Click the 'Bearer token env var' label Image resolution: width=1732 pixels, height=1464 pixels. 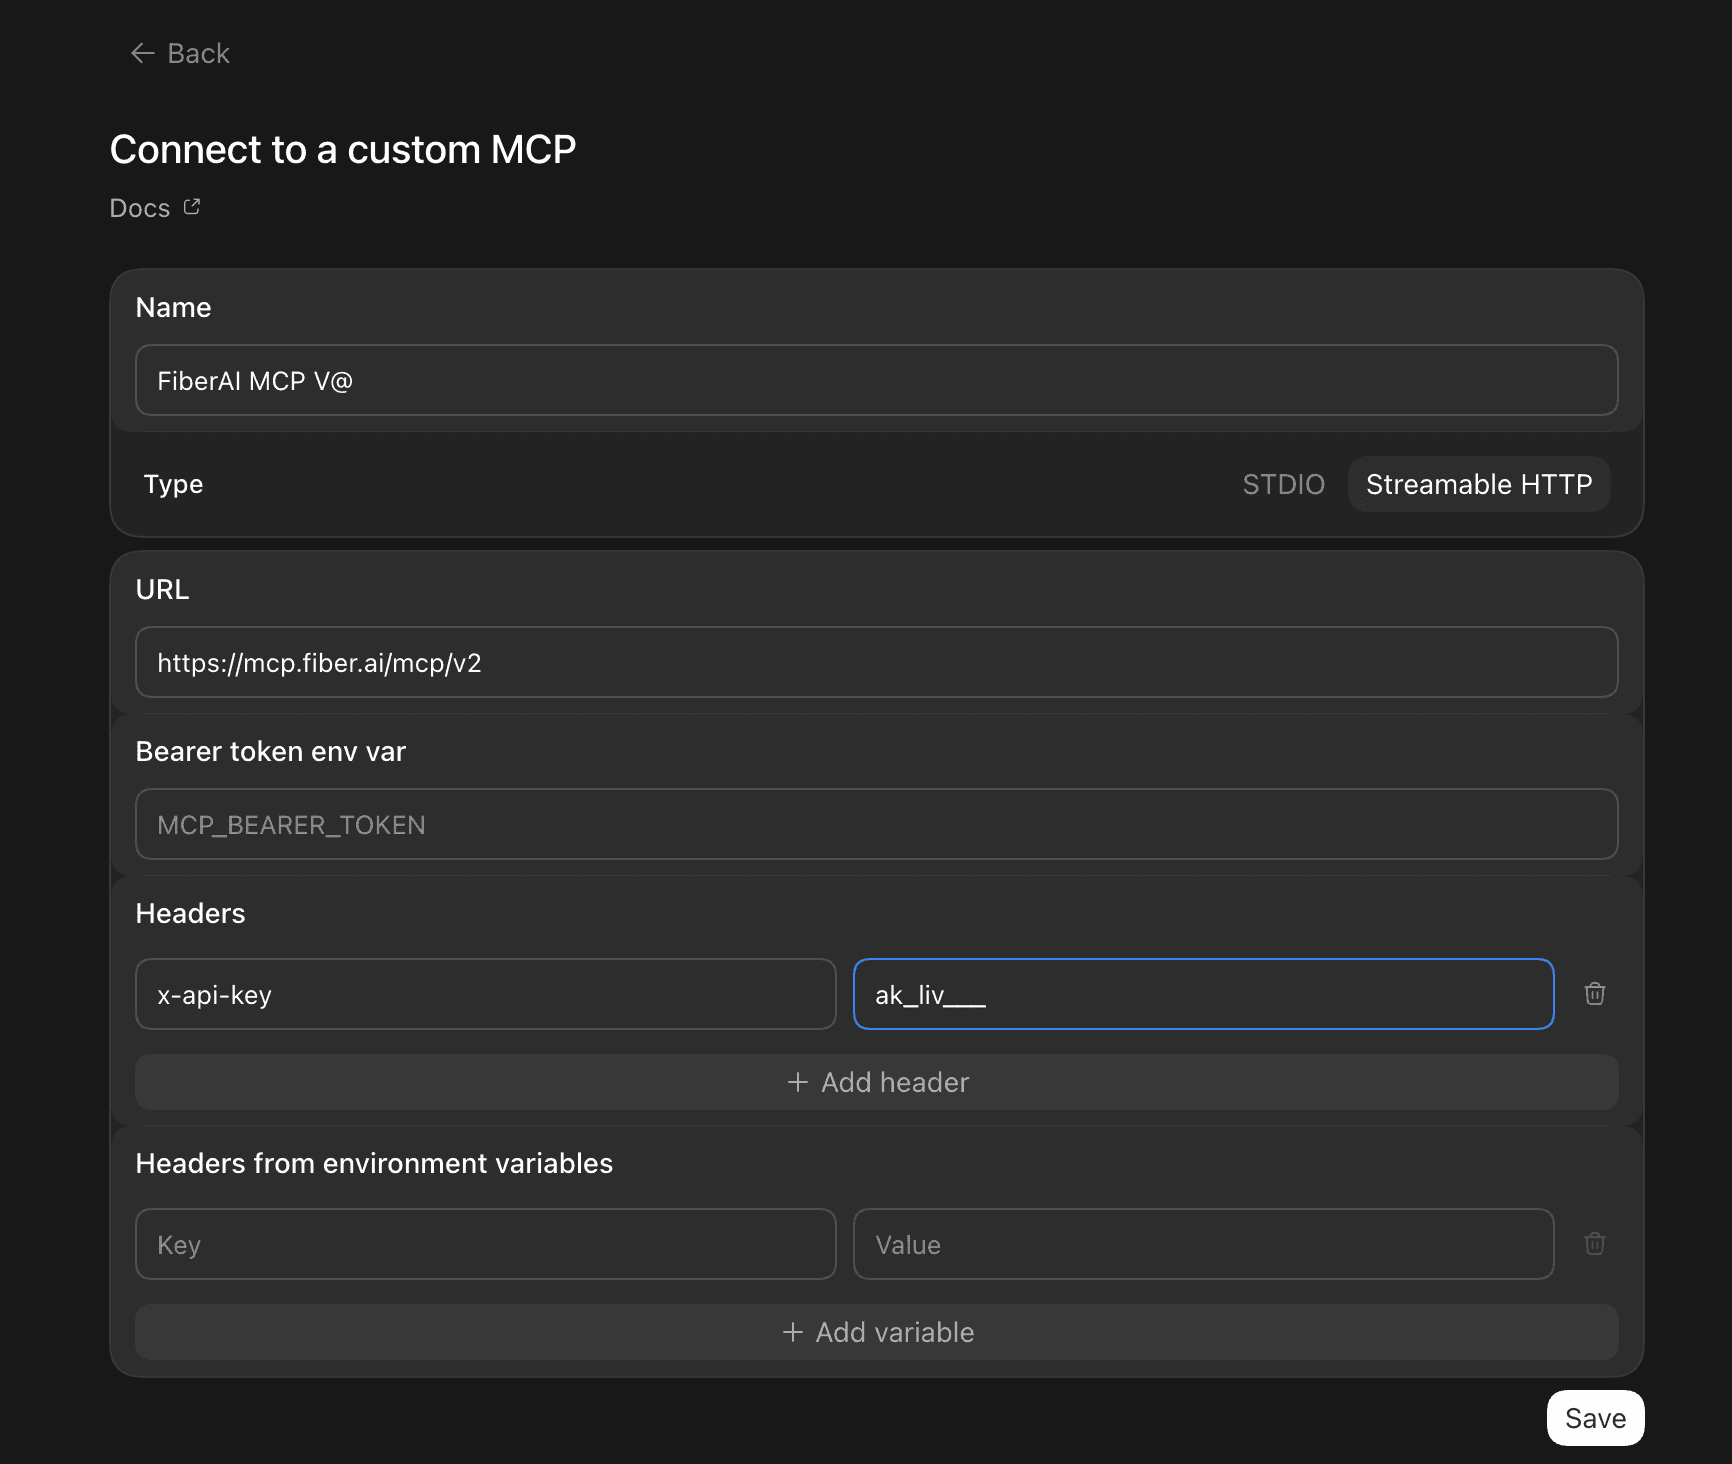tap(270, 751)
